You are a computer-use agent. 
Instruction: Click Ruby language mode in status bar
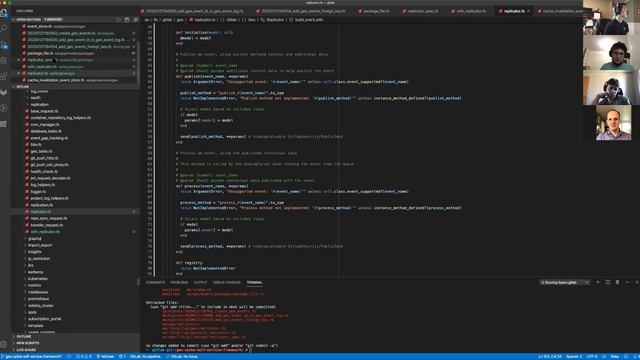click(615, 356)
